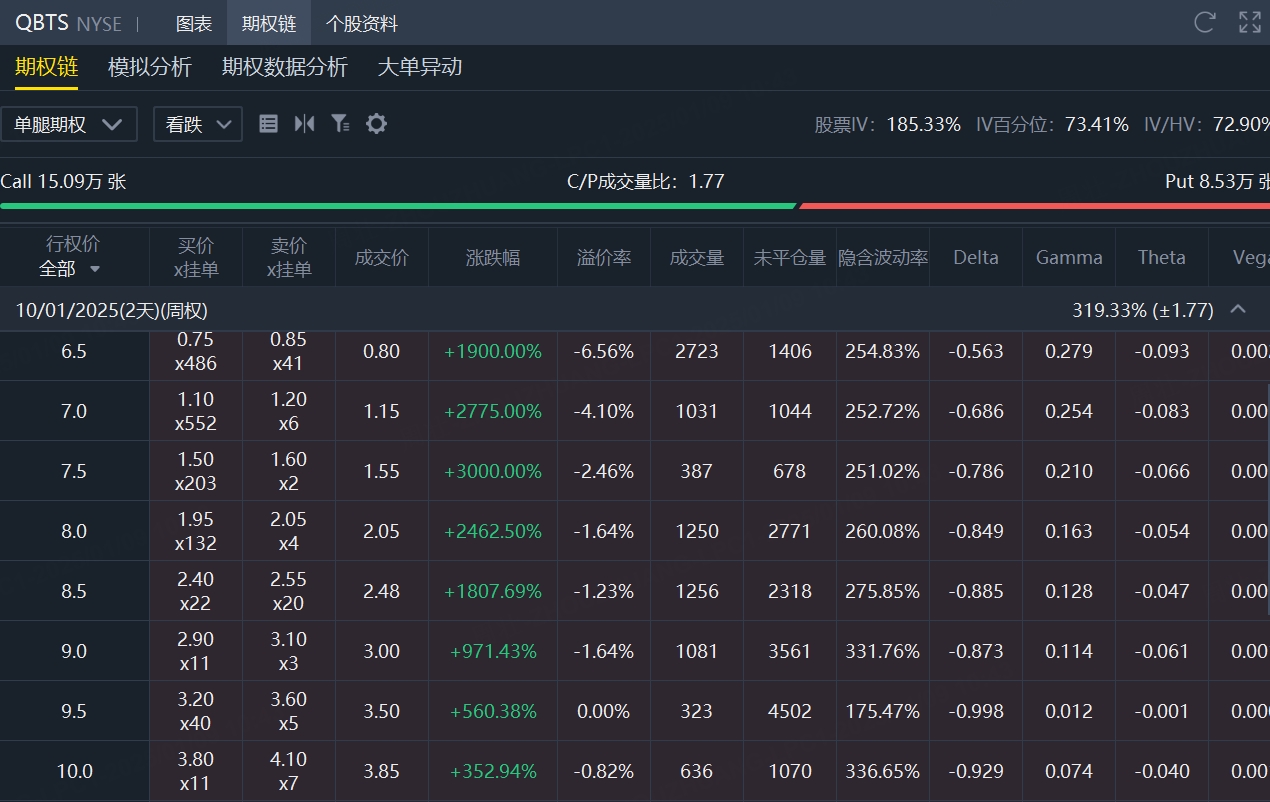Click ask price 2.55 x20
Image resolution: width=1270 pixels, height=802 pixels.
coord(289,591)
